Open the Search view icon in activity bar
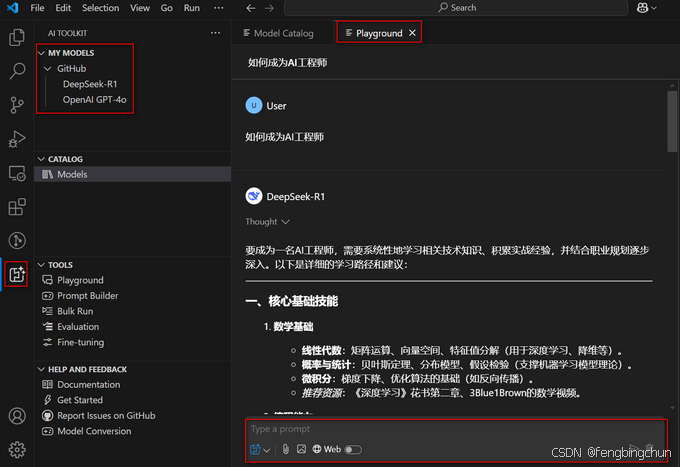The width and height of the screenshot is (680, 467). pos(17,71)
